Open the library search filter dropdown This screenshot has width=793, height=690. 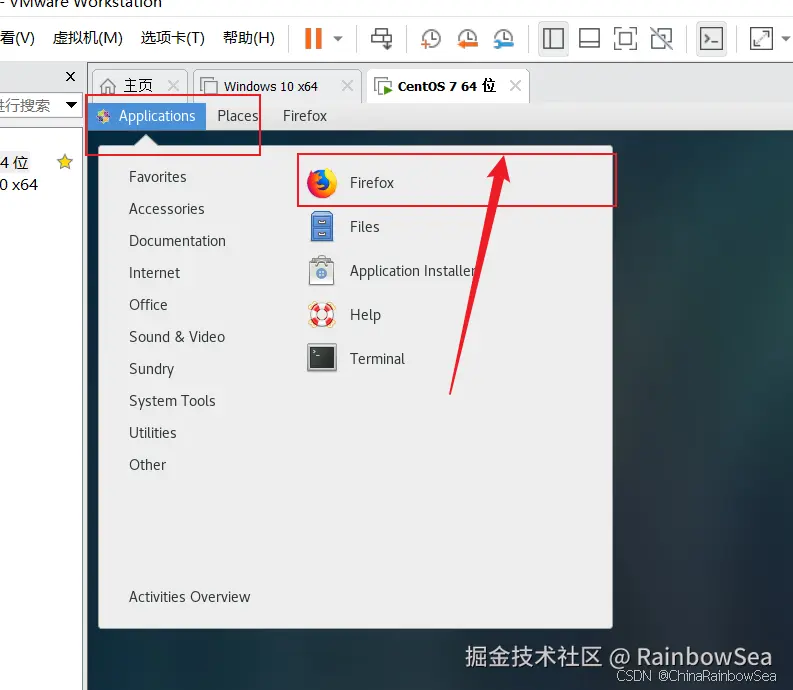(x=71, y=105)
